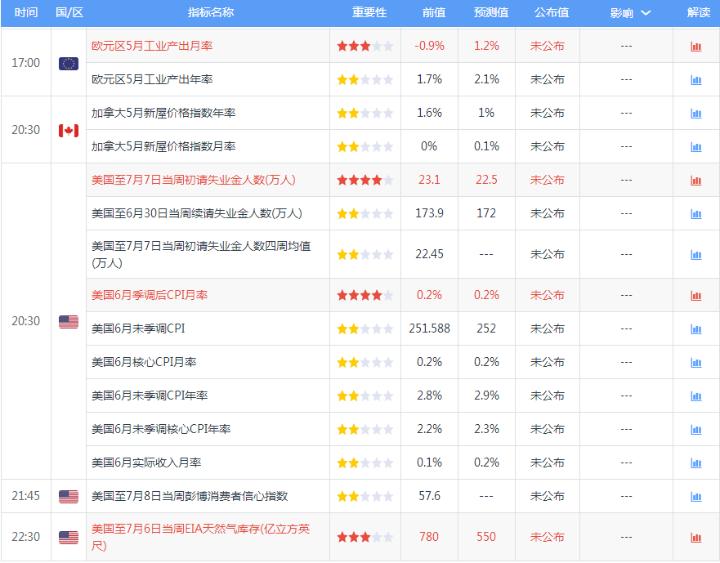
Task: Click importance stars for EIA天然气库存
Action: click(365, 537)
